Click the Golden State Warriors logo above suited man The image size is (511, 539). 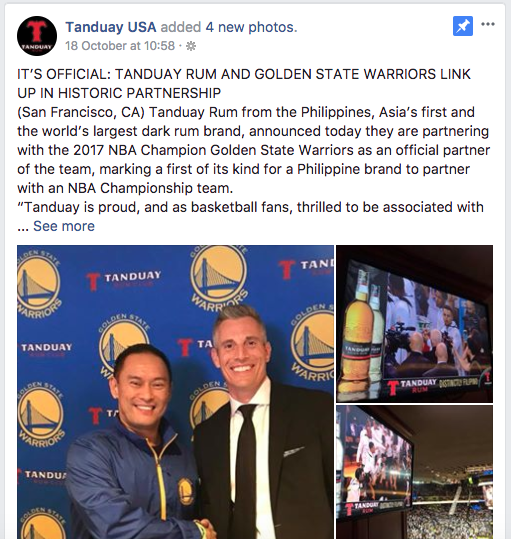pyautogui.click(x=219, y=277)
